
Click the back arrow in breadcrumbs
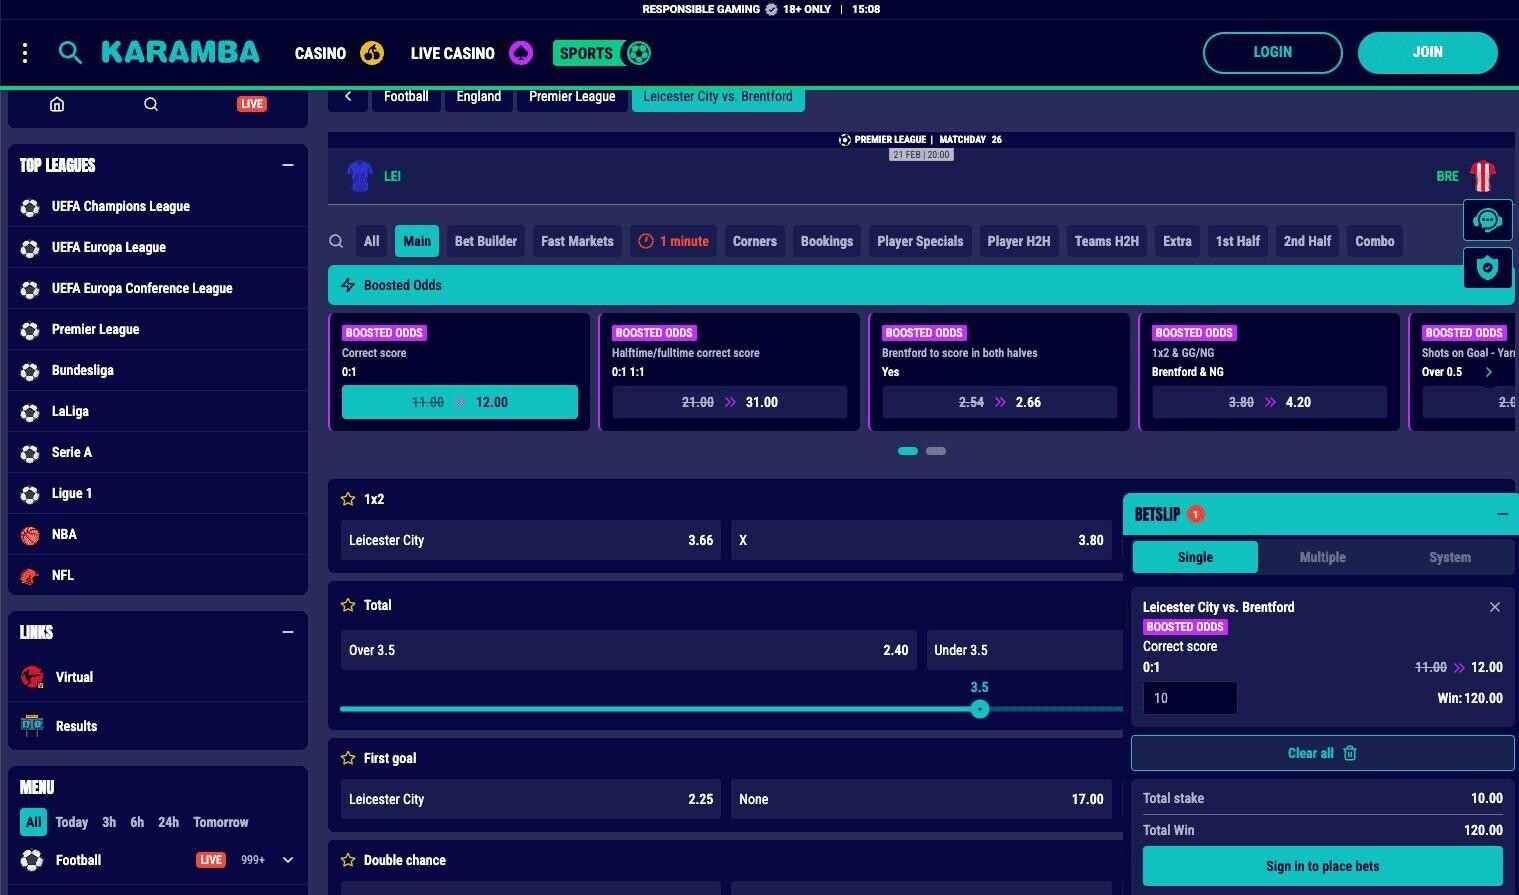pyautogui.click(x=348, y=97)
